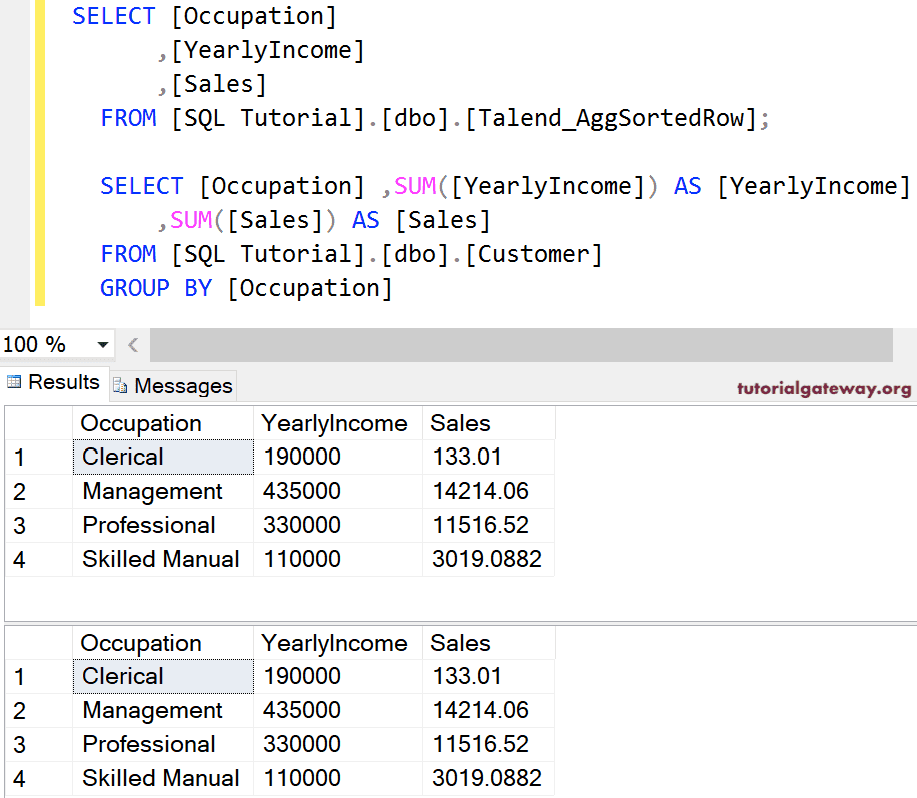Image resolution: width=917 pixels, height=798 pixels.
Task: Select the 3019.0882 cell in the second grid
Action: click(486, 778)
